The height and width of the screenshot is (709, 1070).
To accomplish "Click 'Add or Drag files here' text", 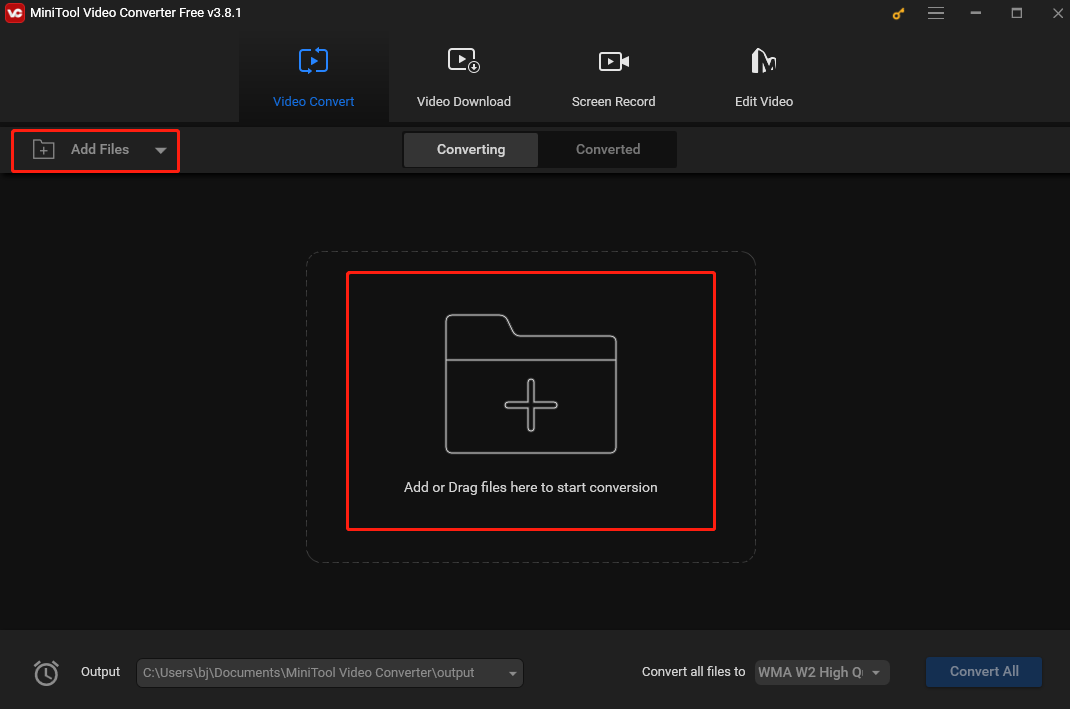I will (x=530, y=487).
